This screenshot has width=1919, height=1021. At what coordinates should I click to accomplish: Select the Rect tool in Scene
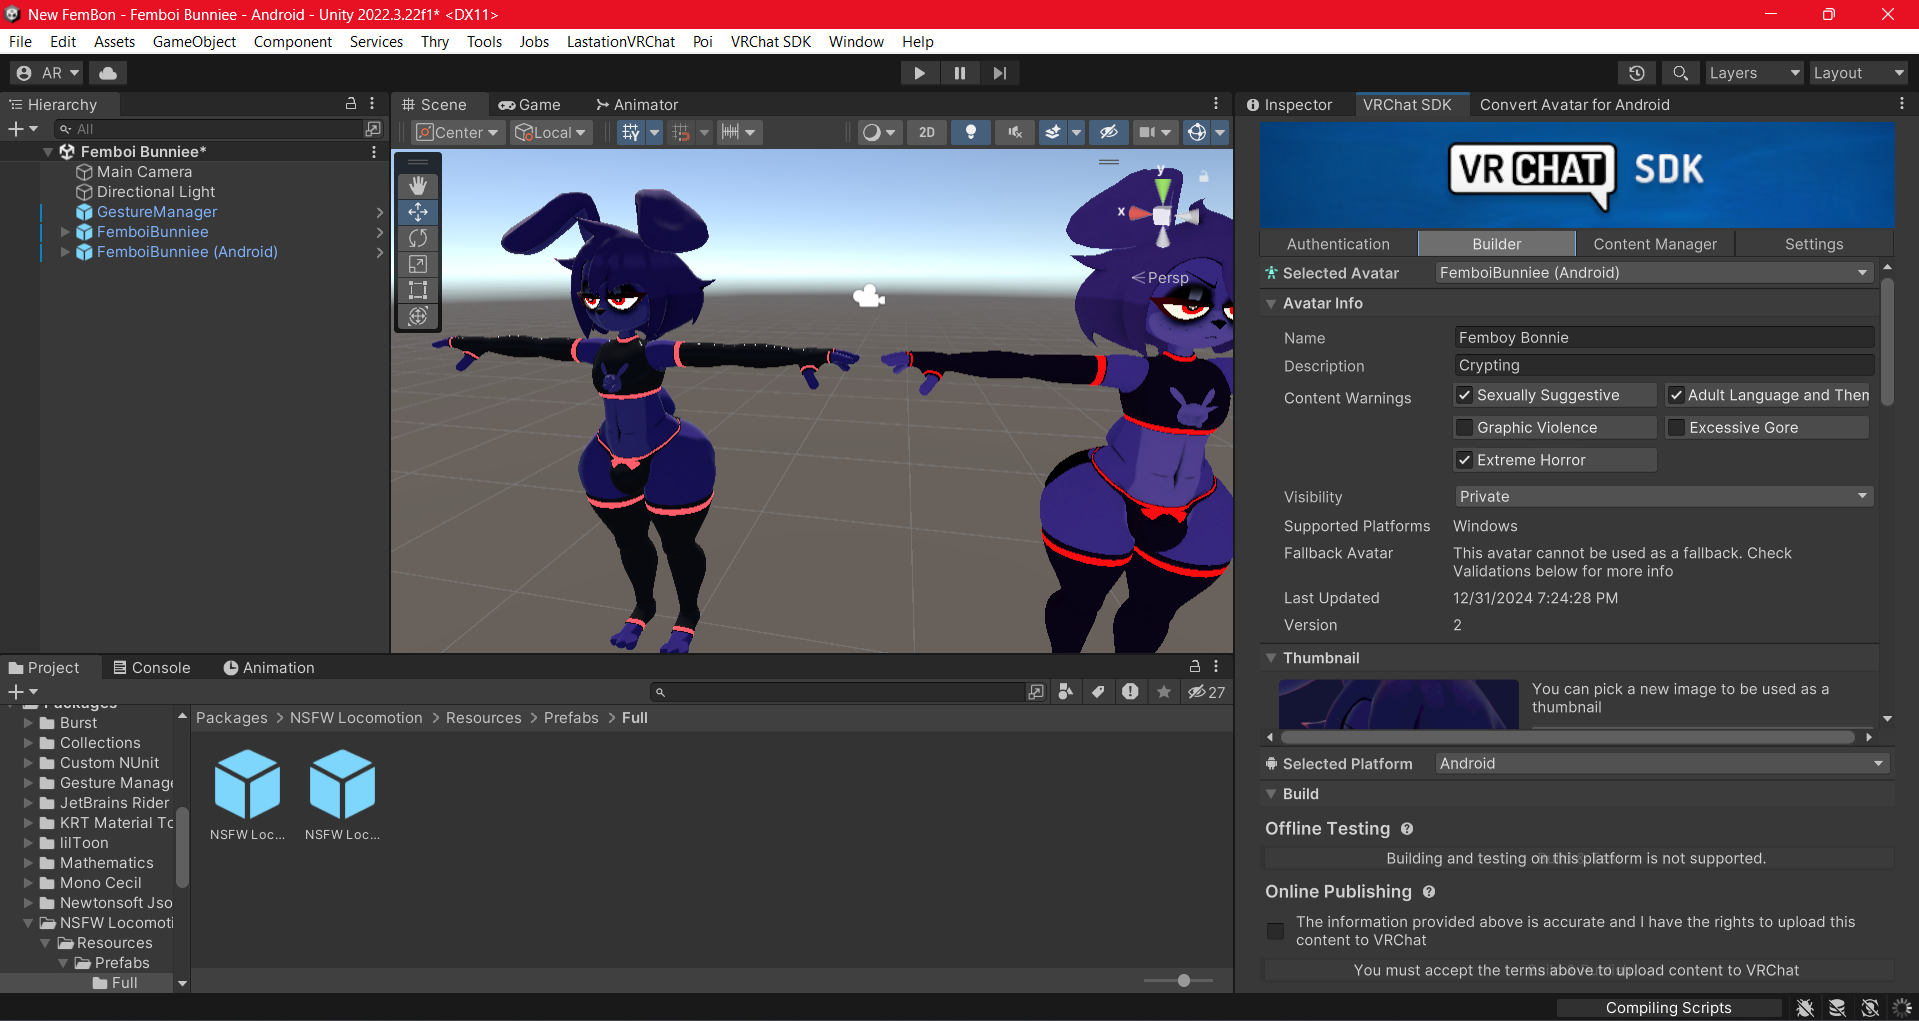pos(418,290)
